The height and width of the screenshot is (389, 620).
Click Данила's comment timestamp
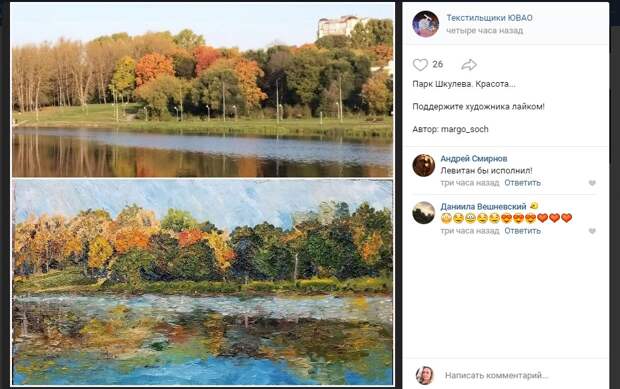point(470,230)
